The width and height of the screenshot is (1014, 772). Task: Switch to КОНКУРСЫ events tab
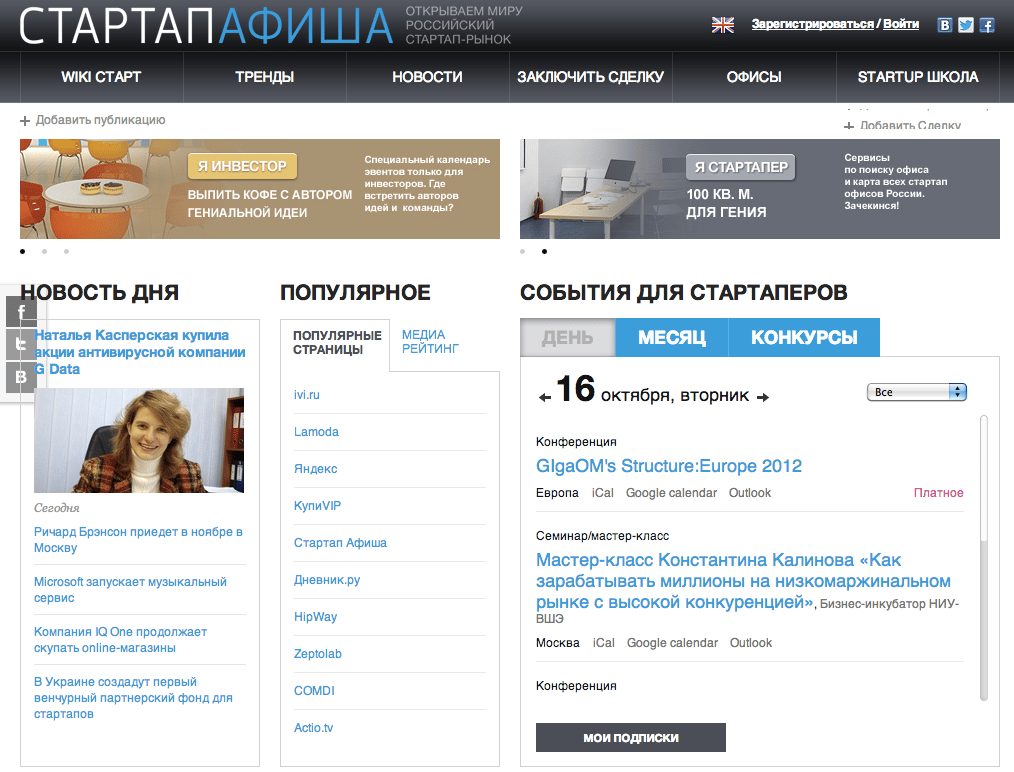pos(804,338)
